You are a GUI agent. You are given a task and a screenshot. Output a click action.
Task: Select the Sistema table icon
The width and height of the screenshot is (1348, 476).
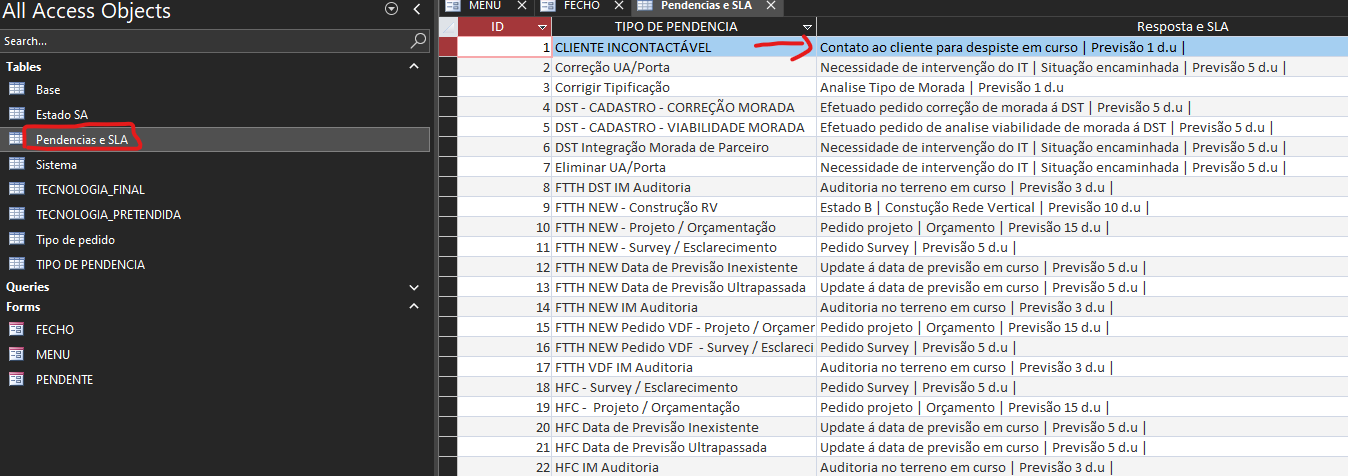pyautogui.click(x=16, y=165)
